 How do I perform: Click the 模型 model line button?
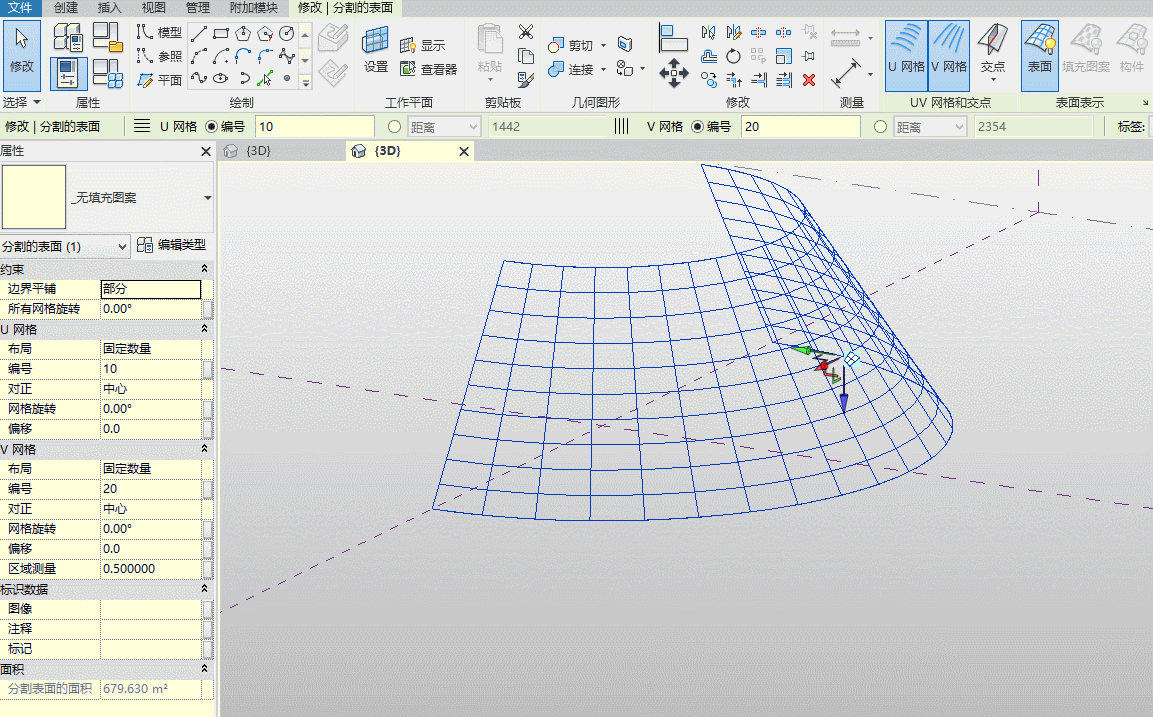[160, 32]
